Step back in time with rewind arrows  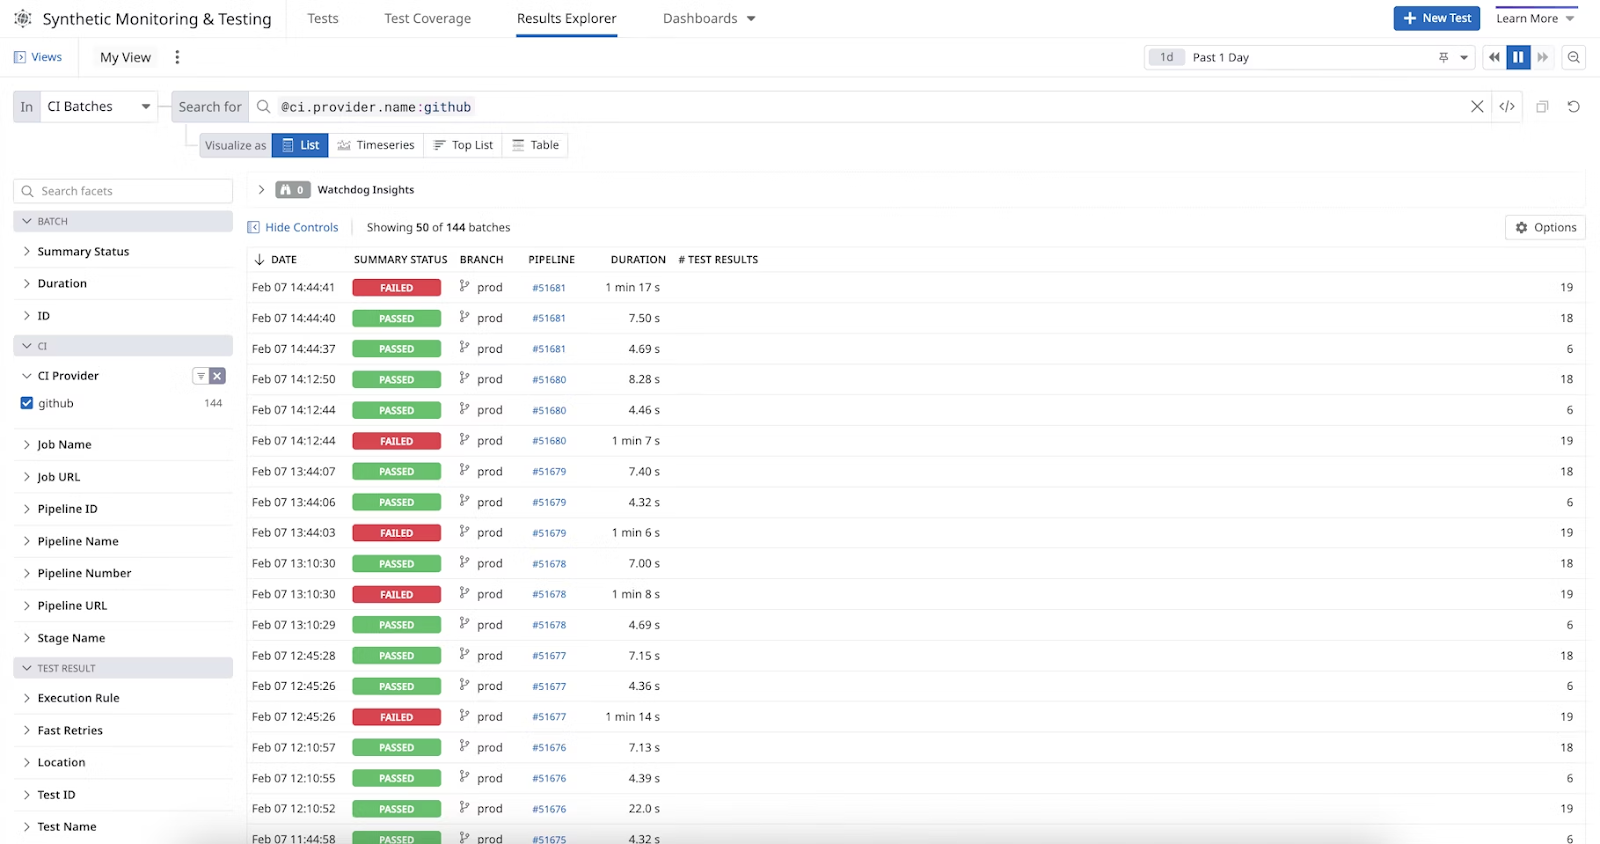(x=1494, y=57)
